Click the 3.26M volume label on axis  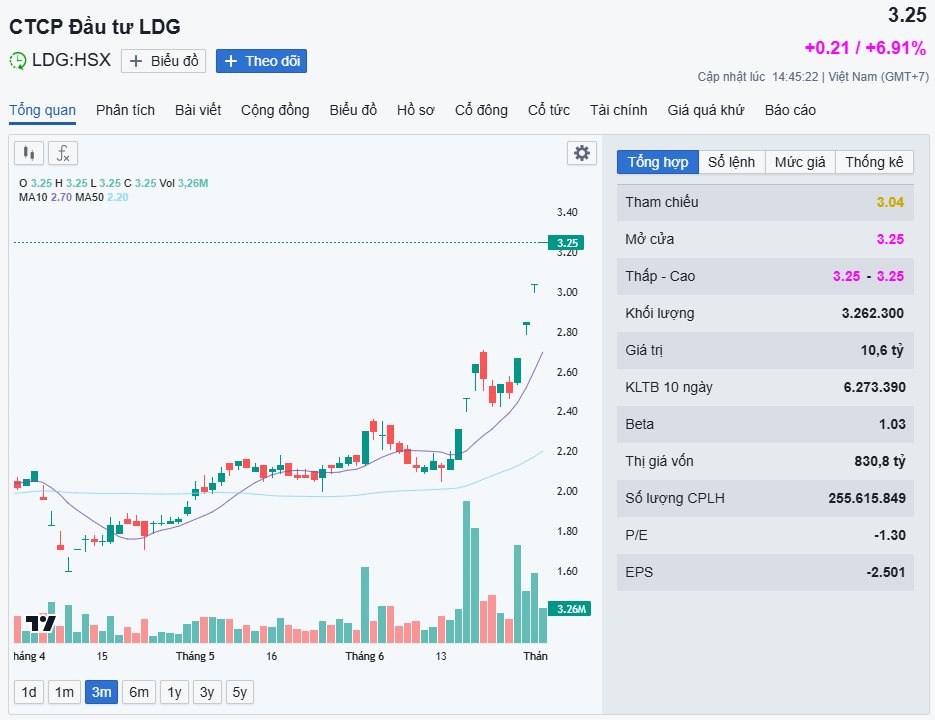570,609
